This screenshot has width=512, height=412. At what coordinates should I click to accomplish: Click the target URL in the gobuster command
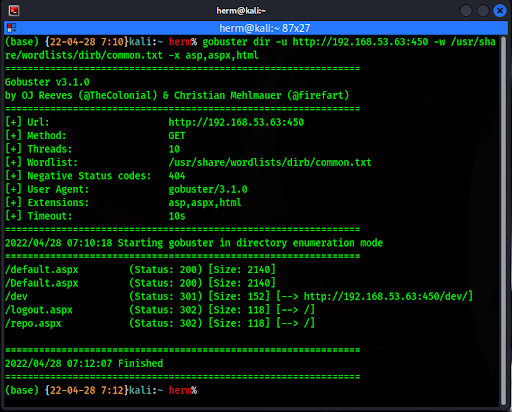coord(360,42)
